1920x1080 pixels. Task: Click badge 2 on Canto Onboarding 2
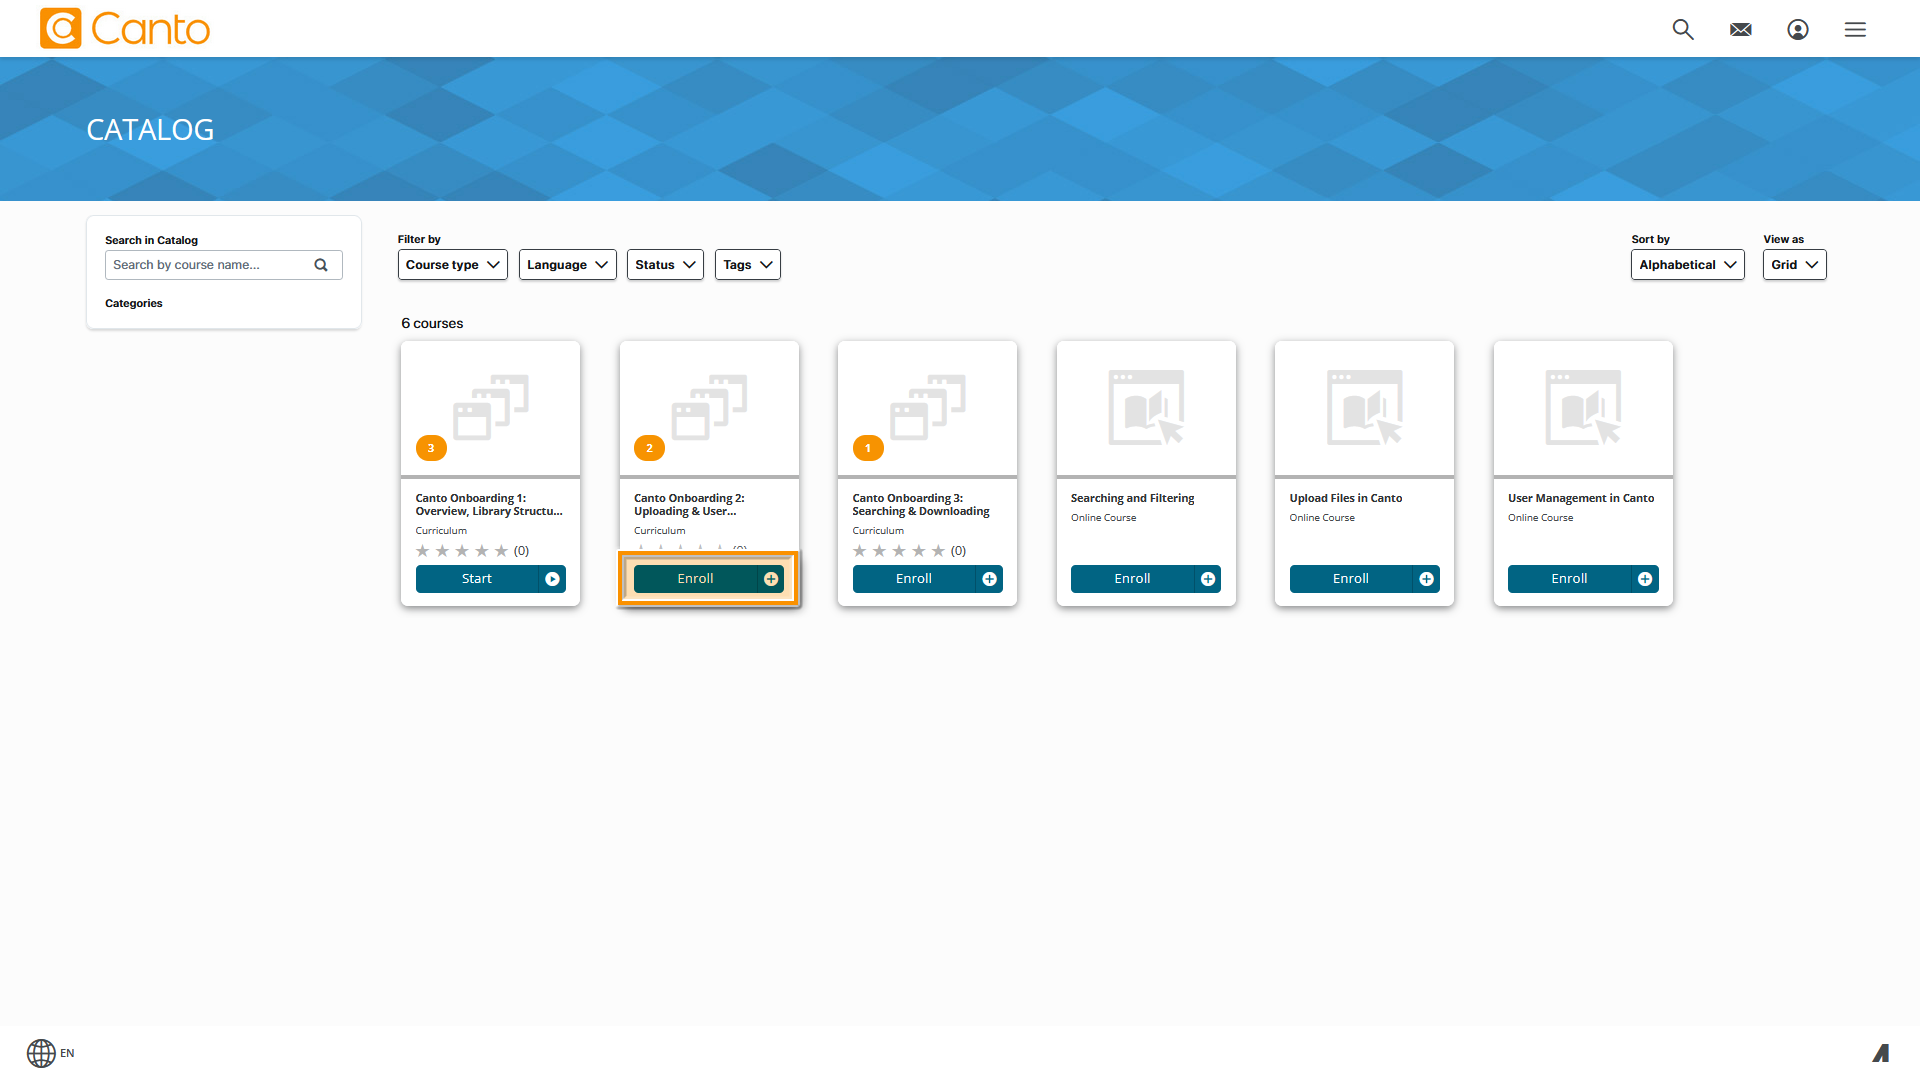click(x=649, y=448)
